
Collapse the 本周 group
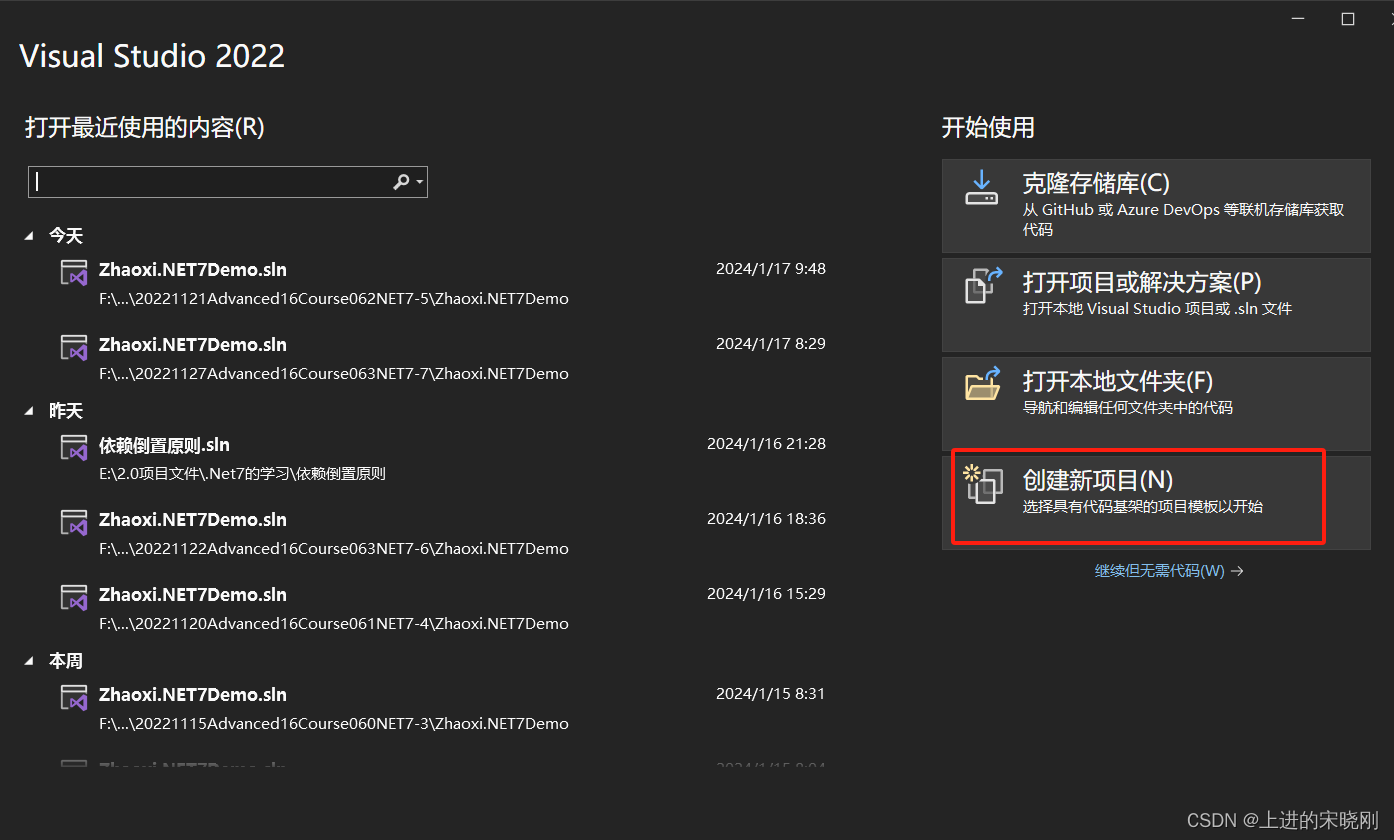31,661
